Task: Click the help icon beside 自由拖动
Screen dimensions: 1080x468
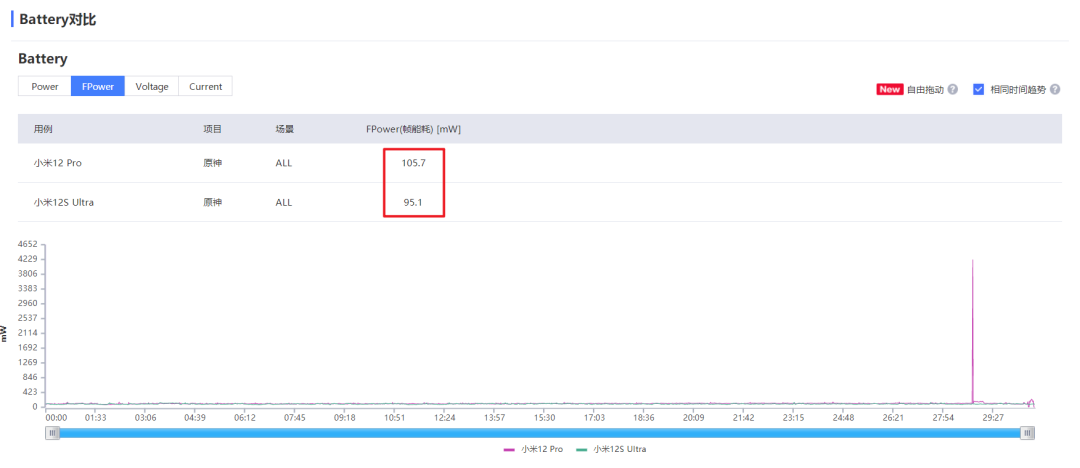Action: 952,89
